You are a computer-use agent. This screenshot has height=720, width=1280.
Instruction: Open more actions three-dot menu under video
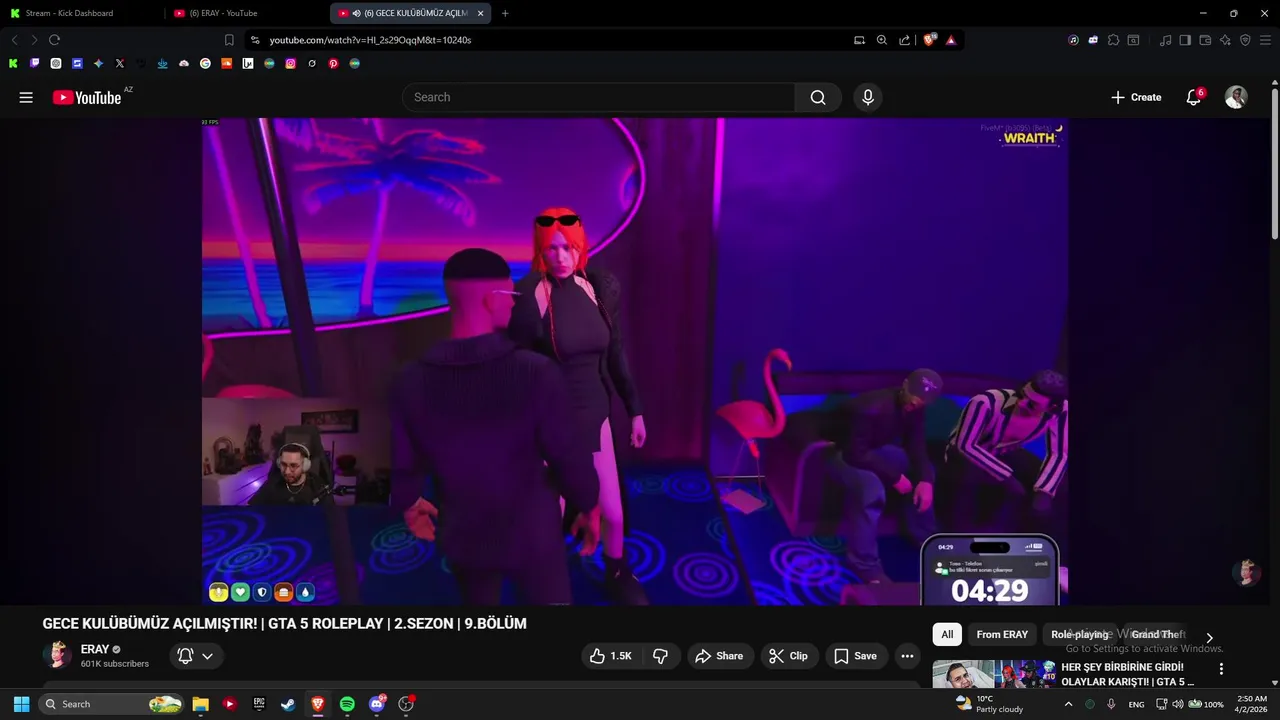(907, 656)
